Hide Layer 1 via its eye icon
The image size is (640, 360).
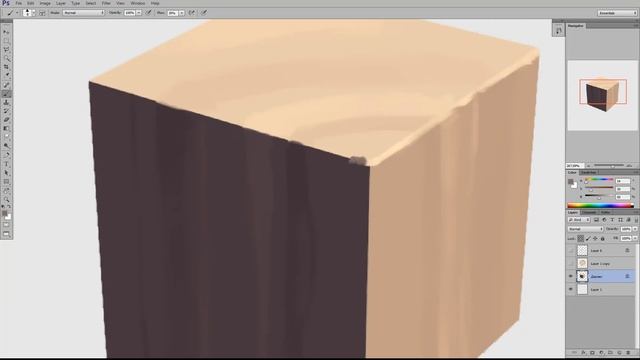[x=571, y=289]
